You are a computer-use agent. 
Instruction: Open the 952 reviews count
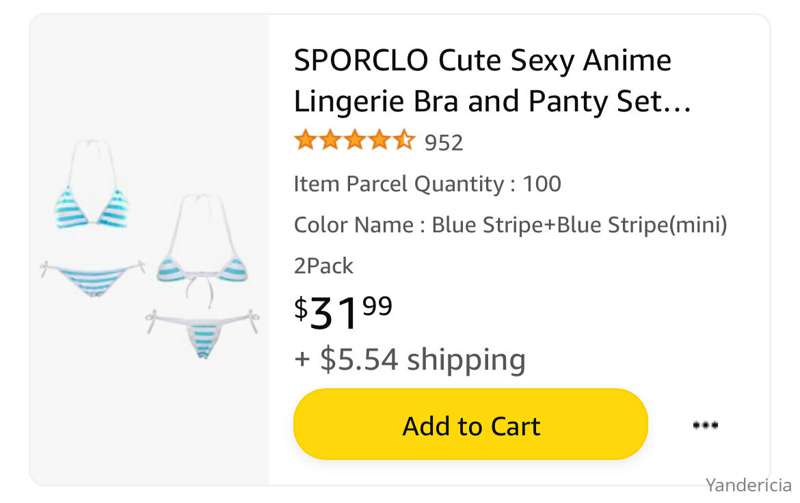tap(444, 143)
